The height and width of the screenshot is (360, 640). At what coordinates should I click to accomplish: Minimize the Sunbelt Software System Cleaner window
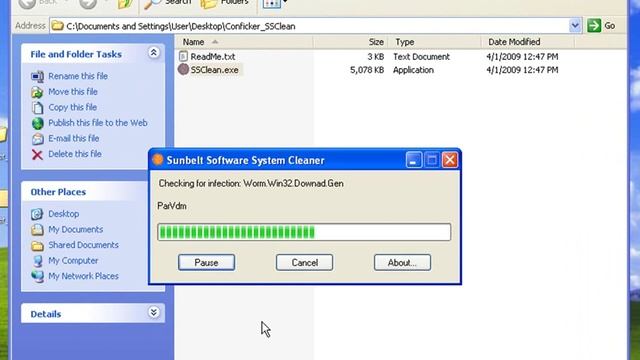(413, 160)
